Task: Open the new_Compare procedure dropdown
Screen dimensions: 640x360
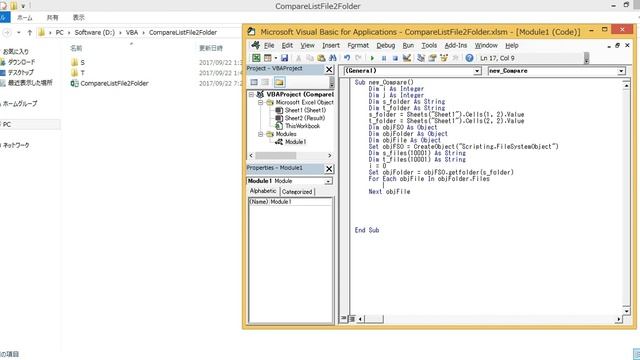Action: pos(621,71)
